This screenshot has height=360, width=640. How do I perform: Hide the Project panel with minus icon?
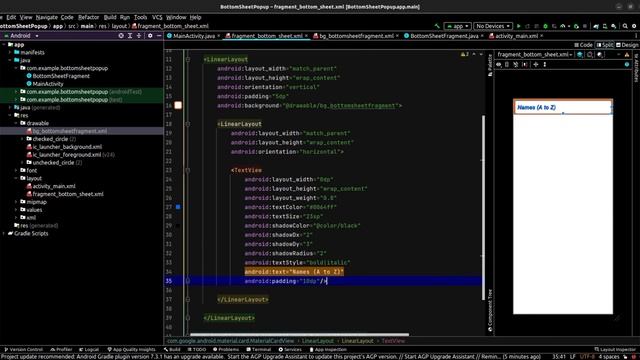click(159, 36)
